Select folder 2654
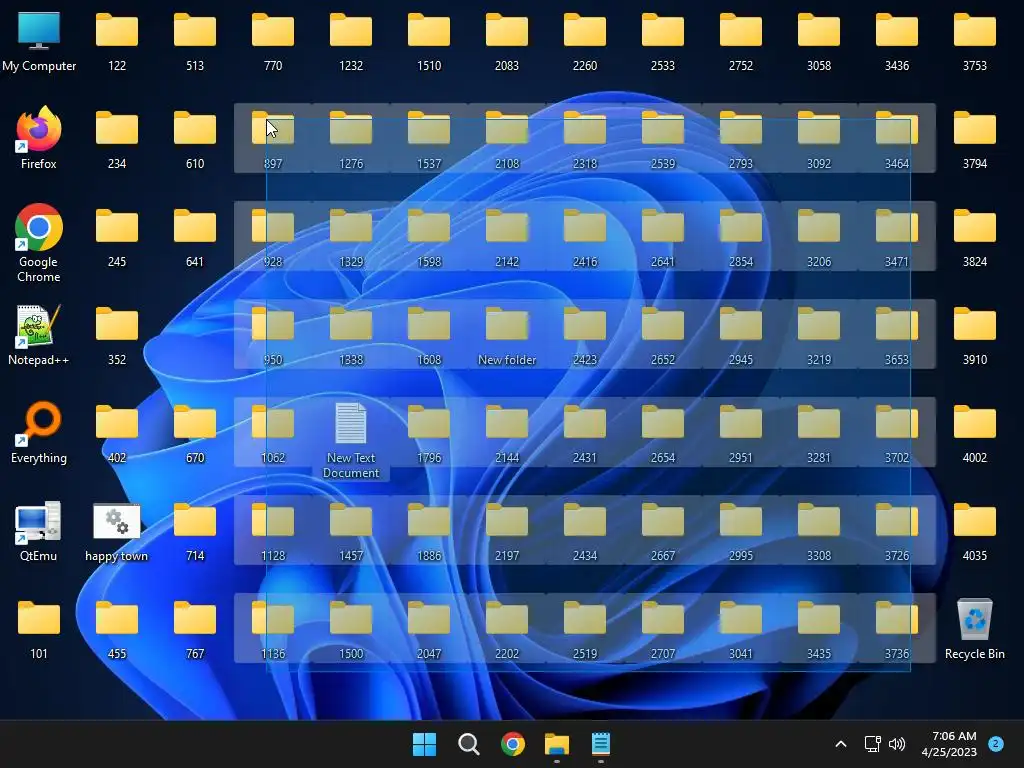This screenshot has height=768, width=1024. [x=663, y=432]
